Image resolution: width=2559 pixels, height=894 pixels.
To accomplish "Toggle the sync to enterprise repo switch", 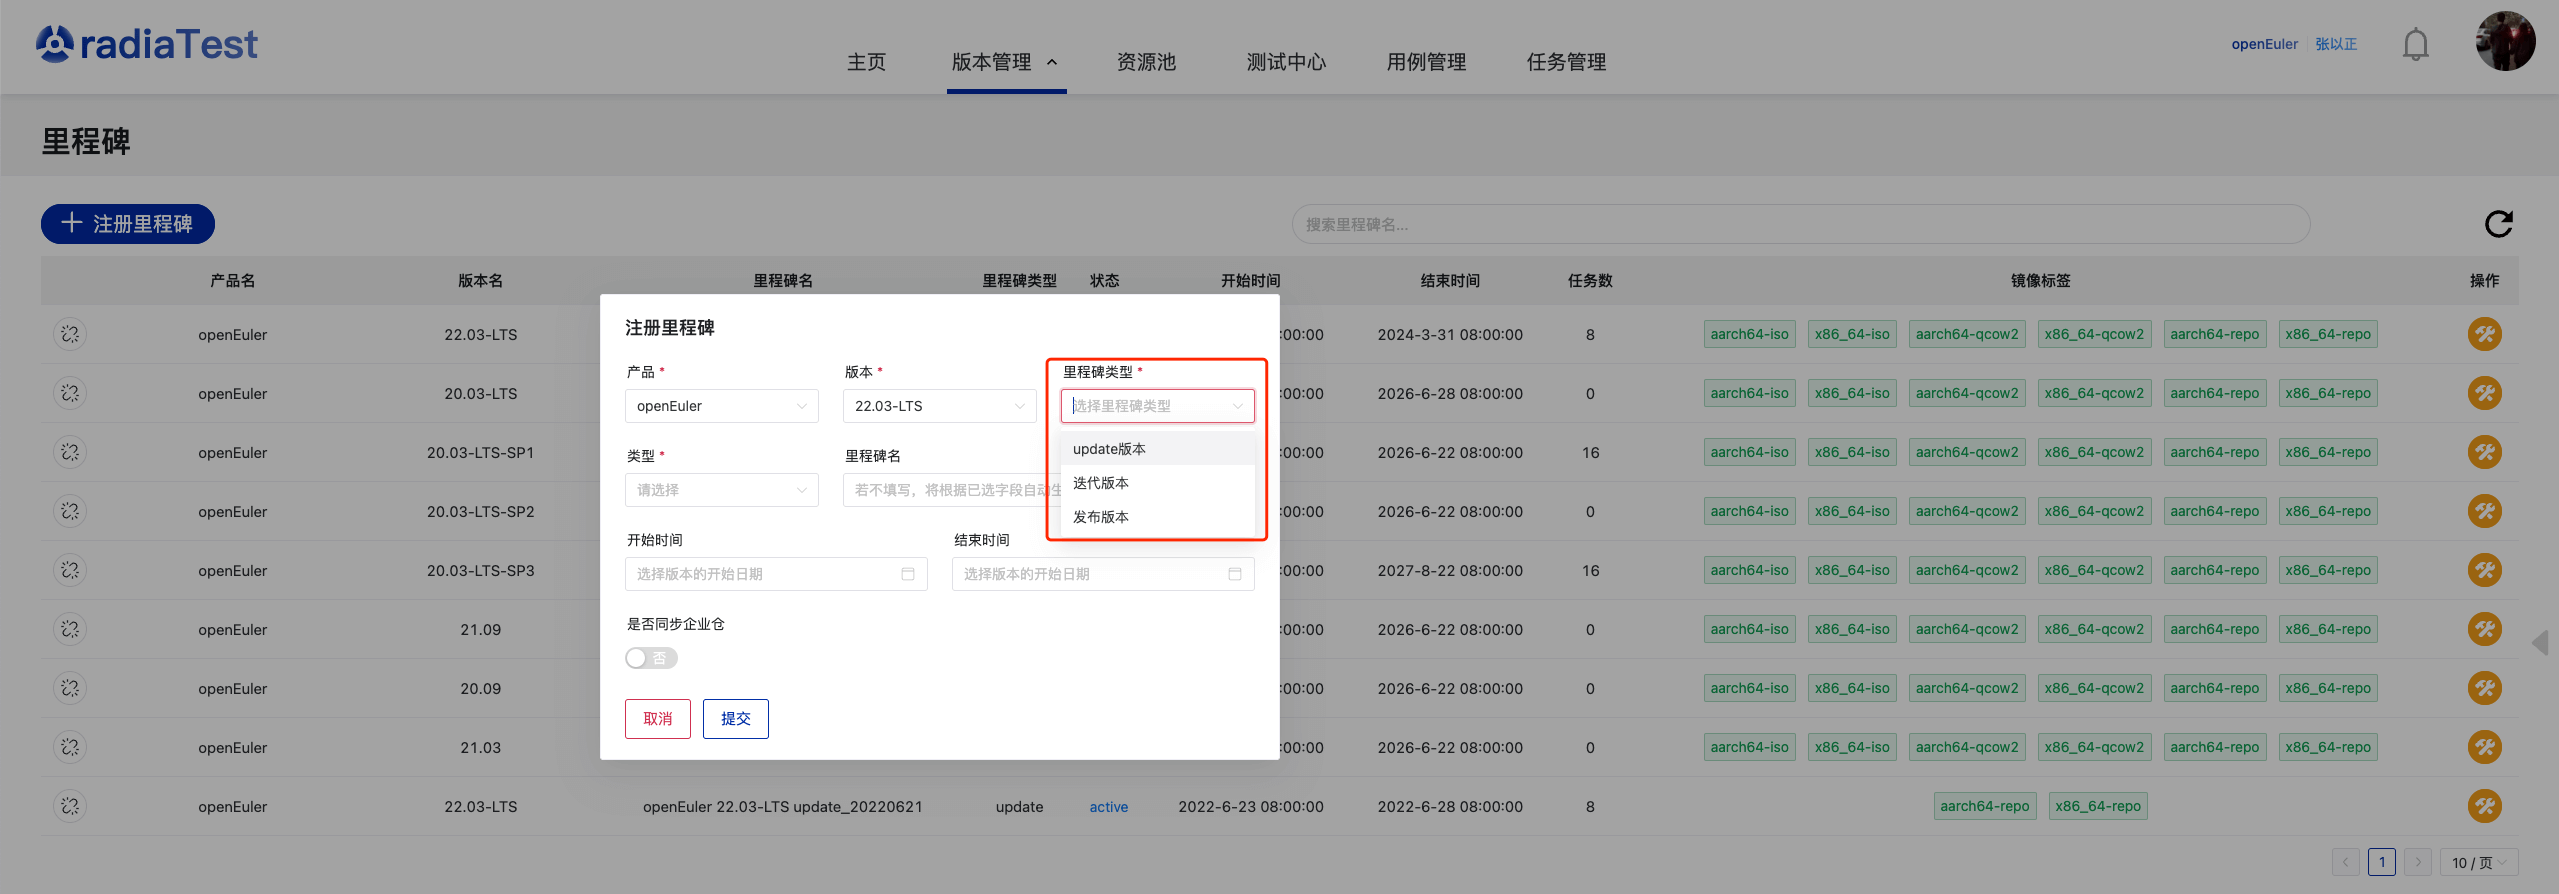I will (x=651, y=658).
